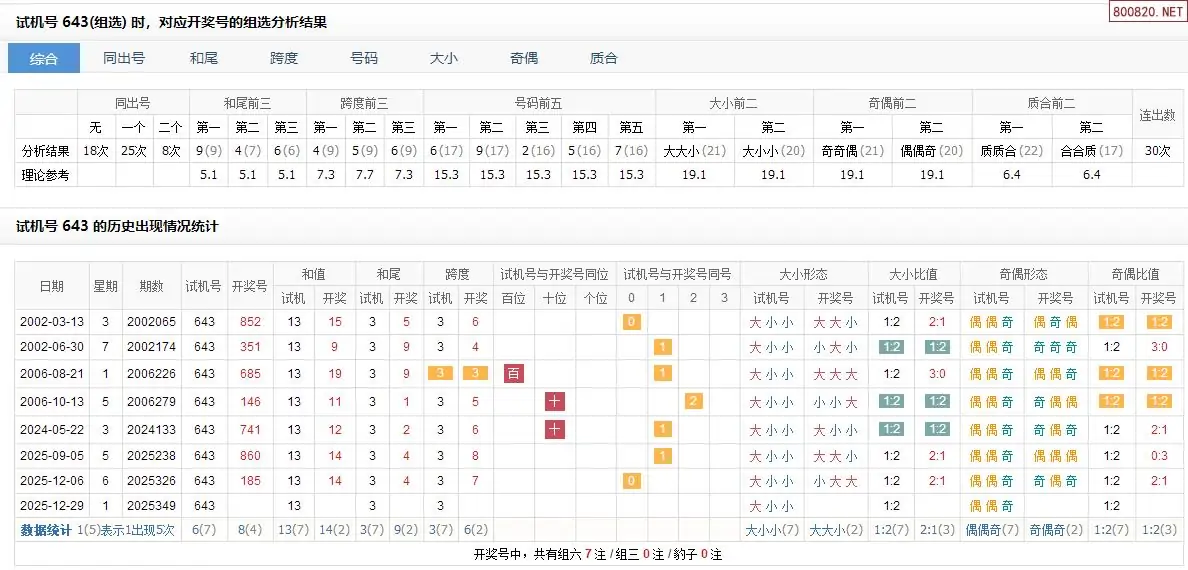Select the 跨度 tab
The image size is (1188, 570).
[284, 58]
